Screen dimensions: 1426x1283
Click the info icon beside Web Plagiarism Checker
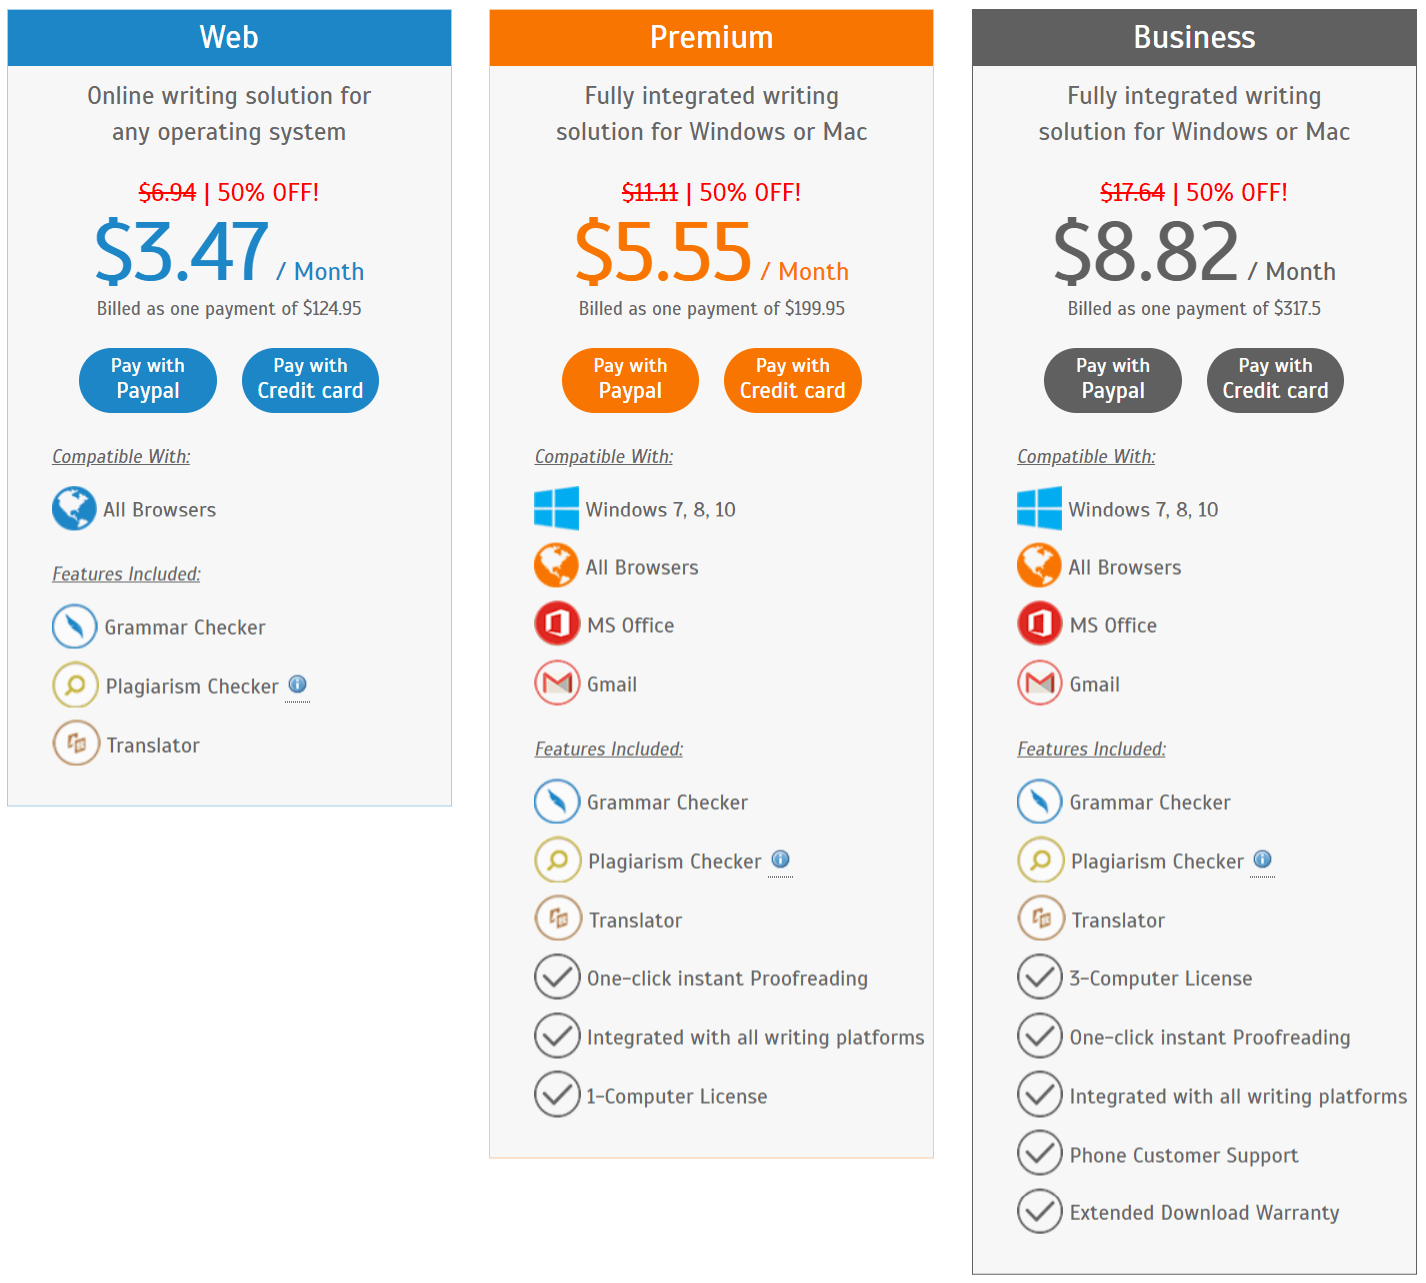click(x=297, y=684)
